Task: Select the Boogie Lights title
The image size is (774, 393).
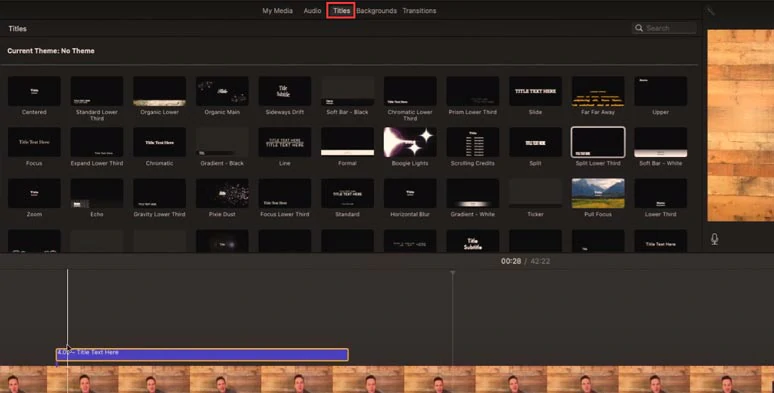Action: tap(410, 142)
